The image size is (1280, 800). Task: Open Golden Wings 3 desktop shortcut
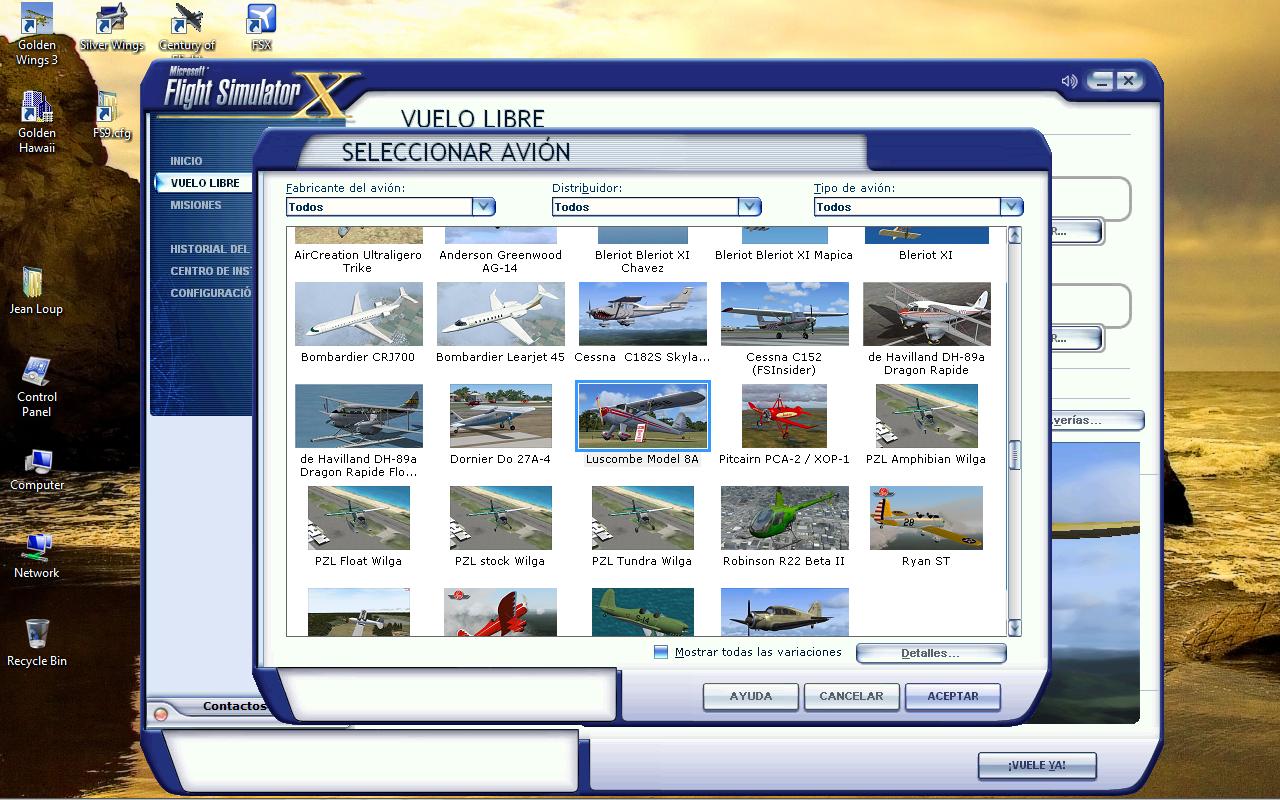37,34
